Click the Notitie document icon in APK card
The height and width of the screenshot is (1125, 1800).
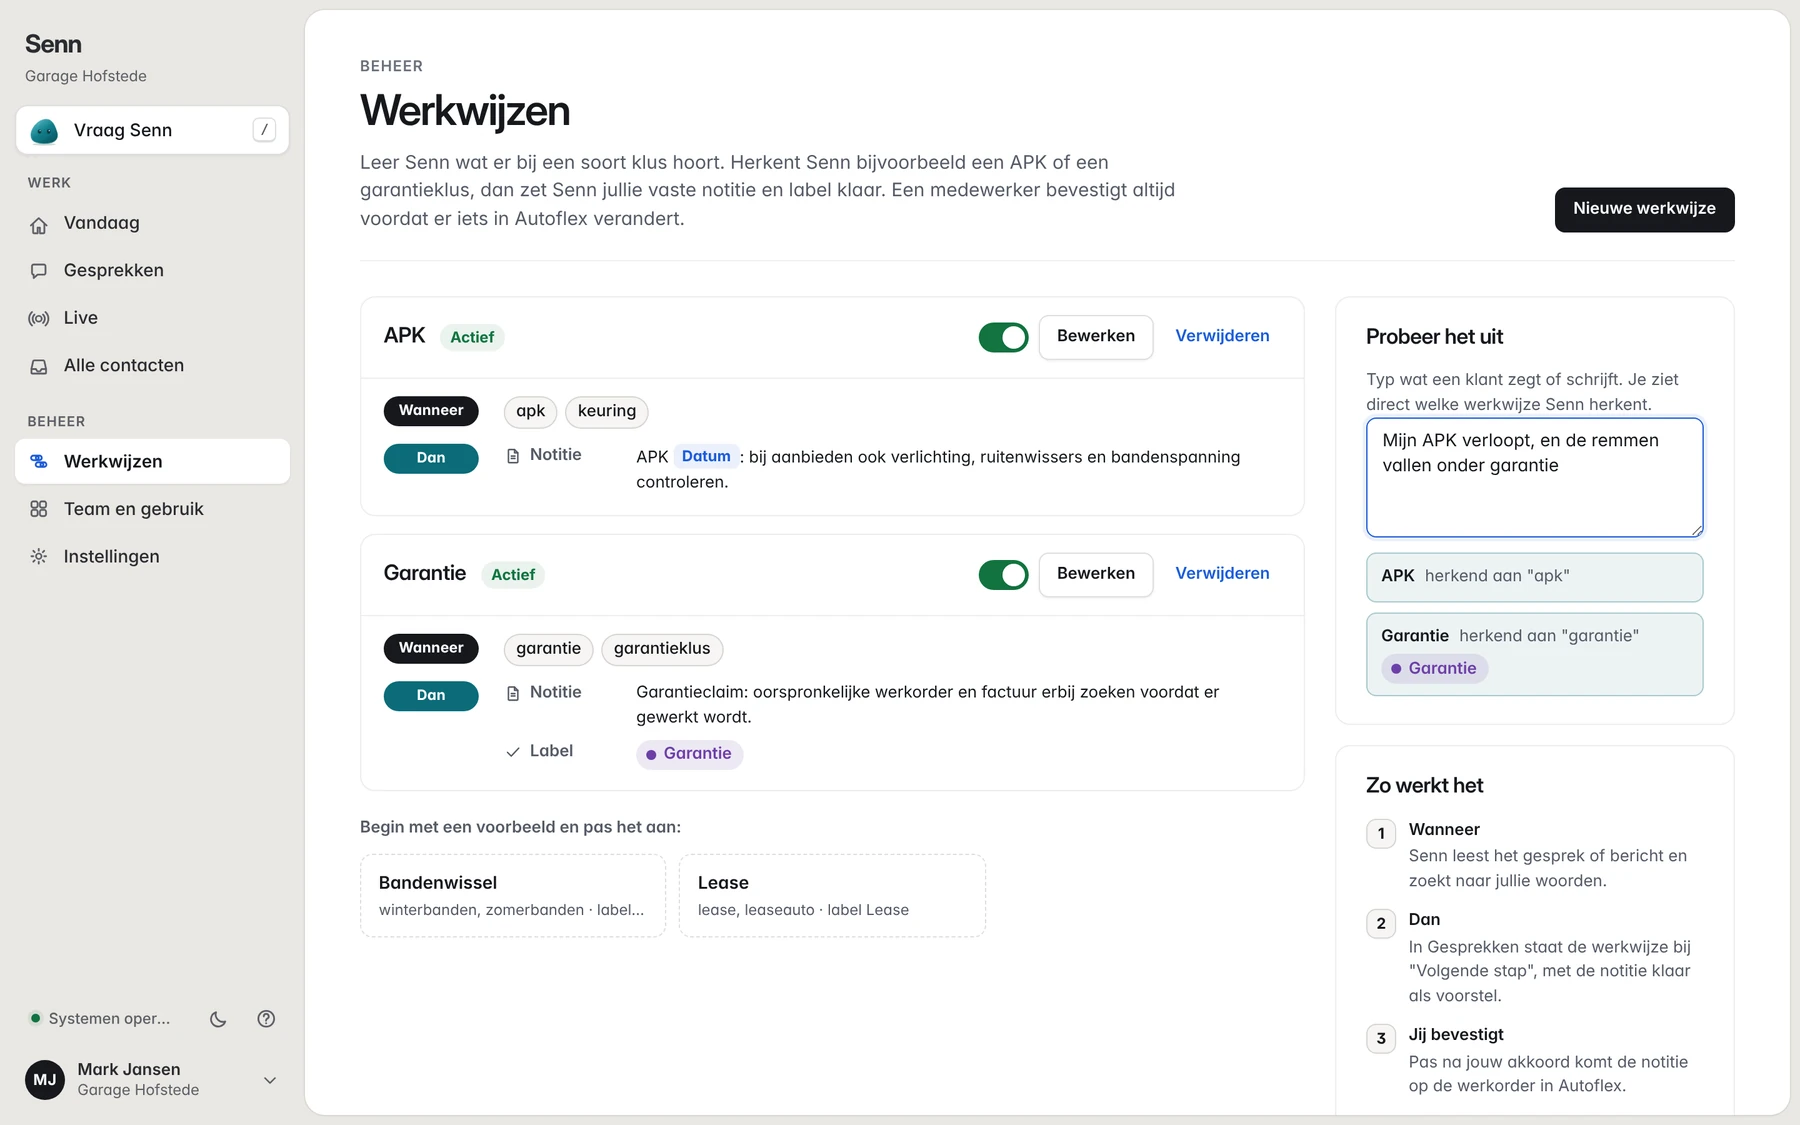(x=513, y=456)
